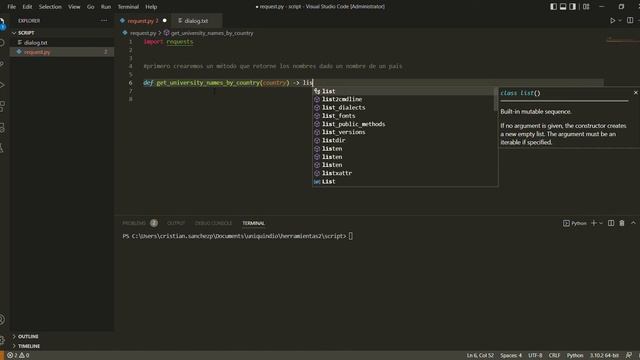The height and width of the screenshot is (360, 640).
Task: Switch to the dialog.txt editor tab
Action: point(196,20)
